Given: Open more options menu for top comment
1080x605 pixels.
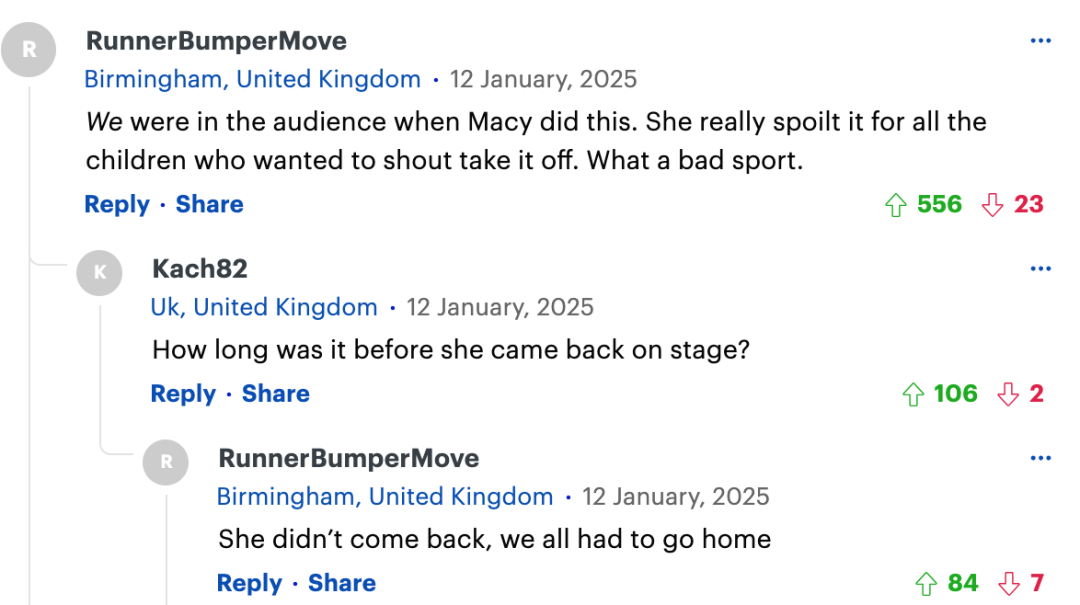Looking at the screenshot, I should 1041,41.
